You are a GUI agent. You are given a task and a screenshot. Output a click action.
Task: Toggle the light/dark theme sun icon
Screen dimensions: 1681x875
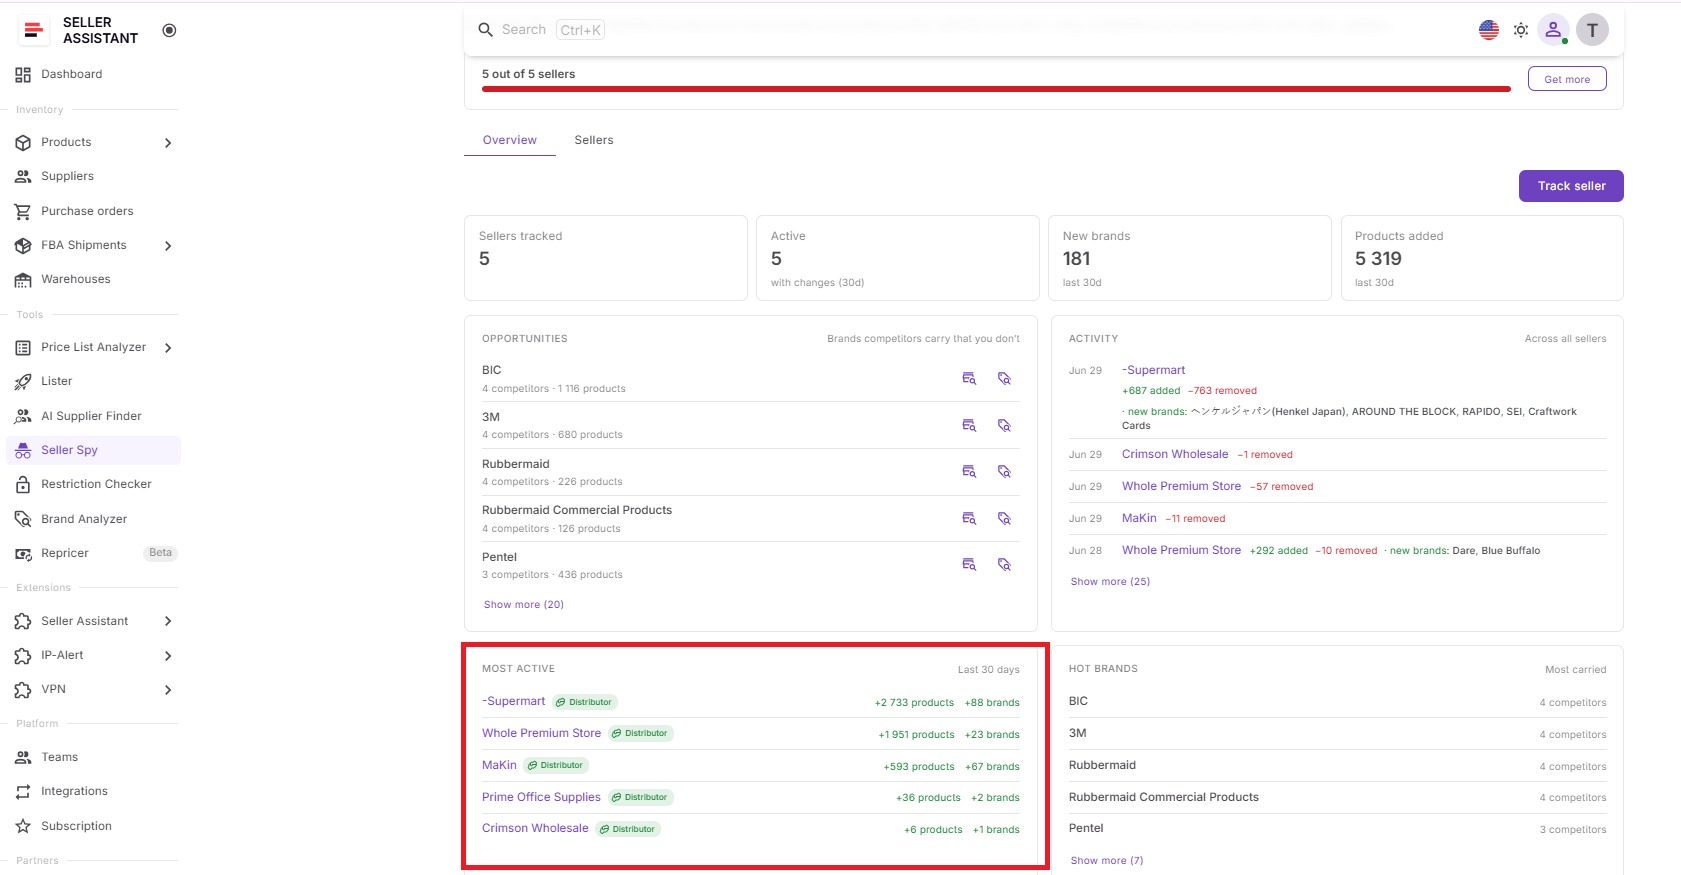(x=1521, y=30)
